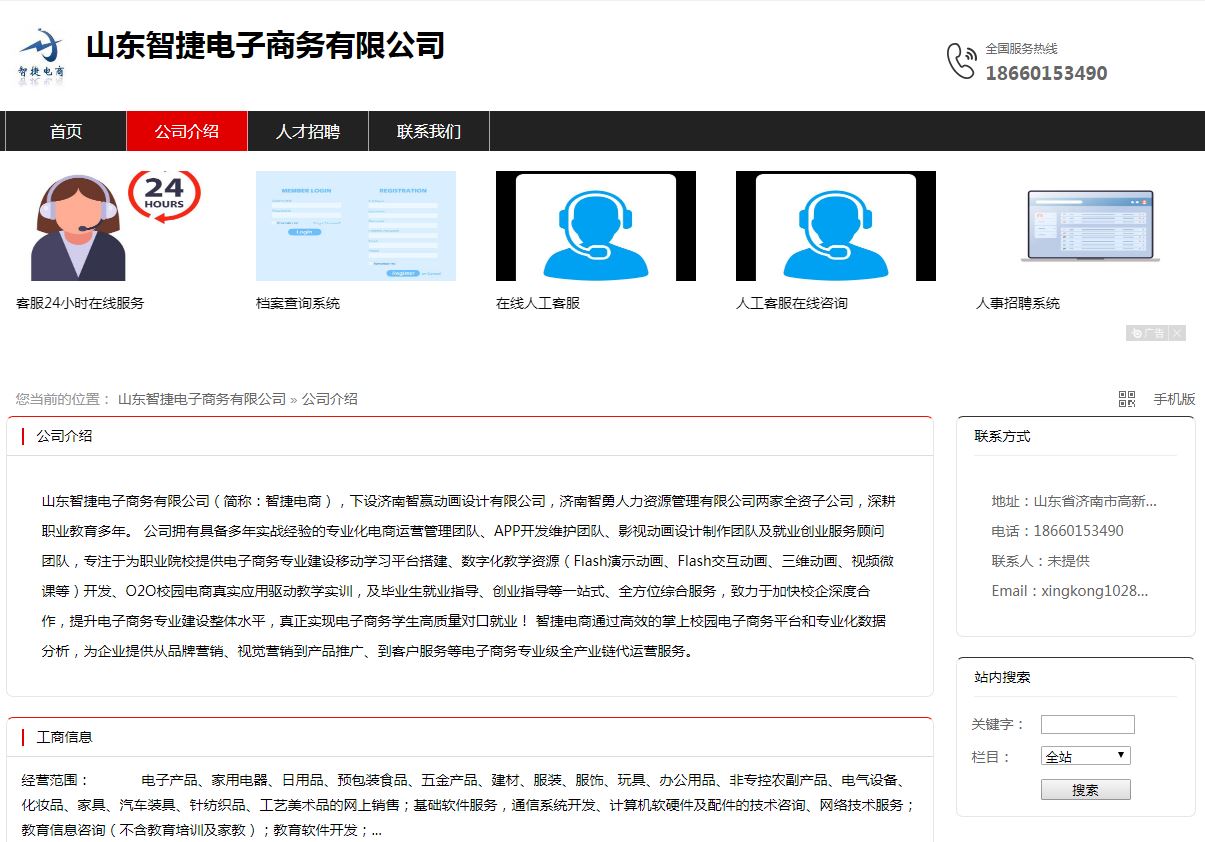
Task: Close the advertisement banner
Action: pyautogui.click(x=1178, y=333)
